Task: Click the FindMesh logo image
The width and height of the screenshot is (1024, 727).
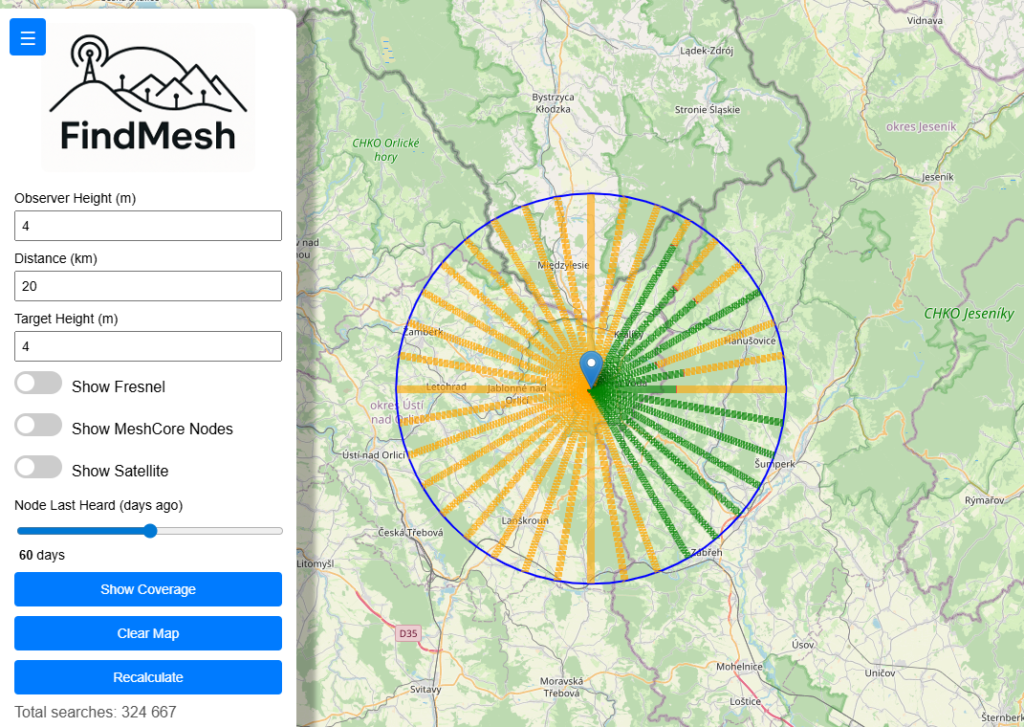Action: click(x=148, y=98)
